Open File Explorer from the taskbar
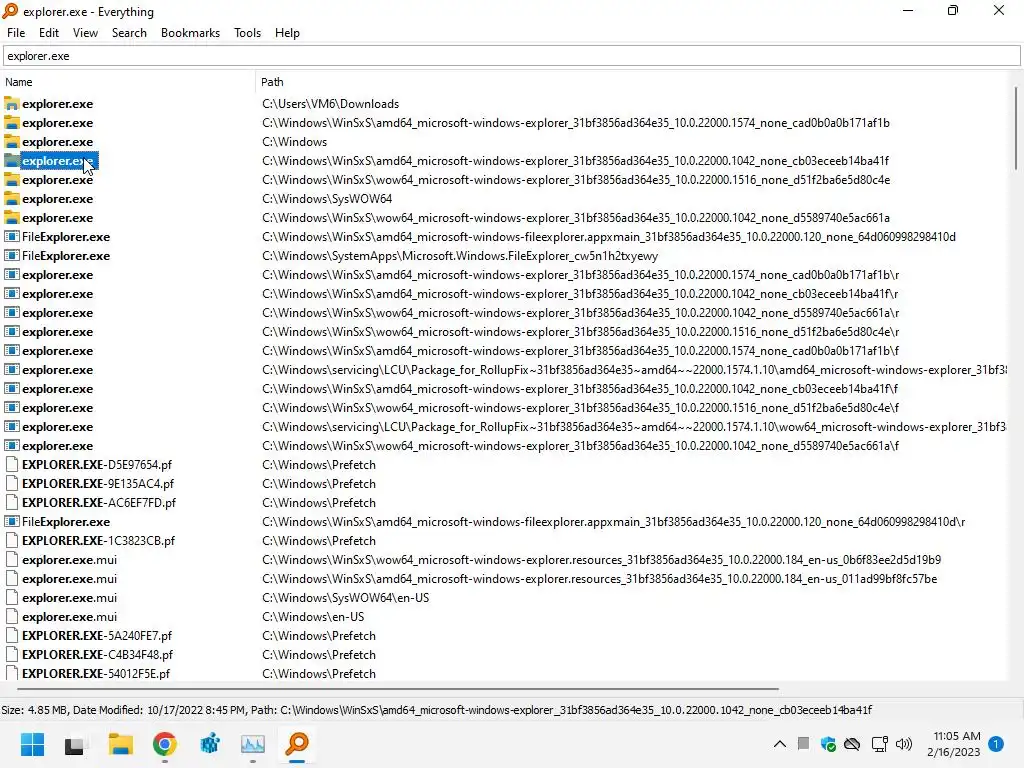 pos(120,744)
